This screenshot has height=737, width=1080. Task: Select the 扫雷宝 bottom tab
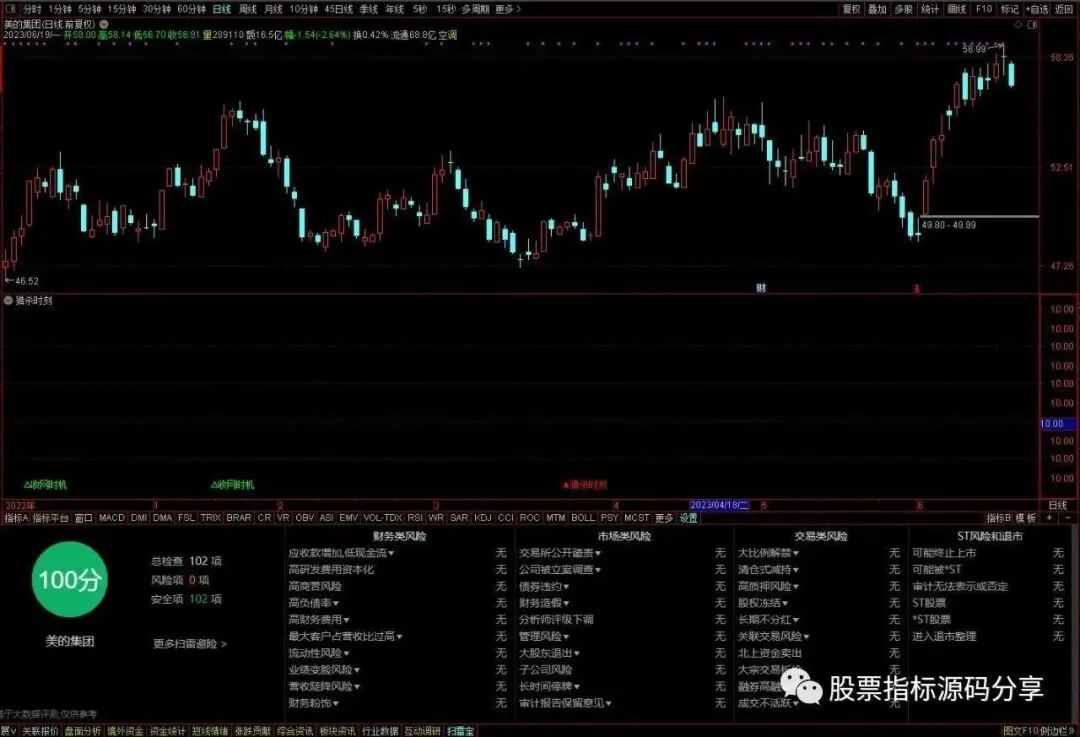click(460, 731)
